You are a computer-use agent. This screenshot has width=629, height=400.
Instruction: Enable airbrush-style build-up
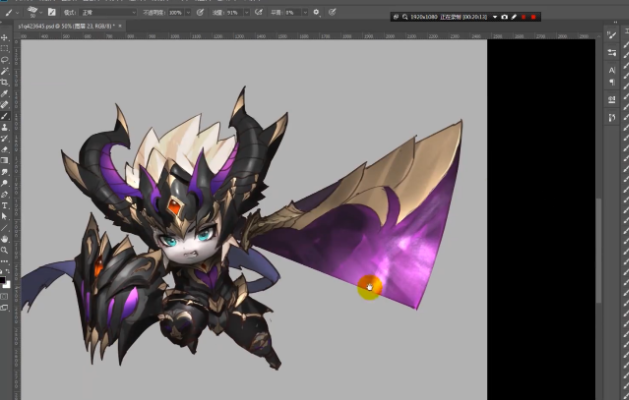259,12
